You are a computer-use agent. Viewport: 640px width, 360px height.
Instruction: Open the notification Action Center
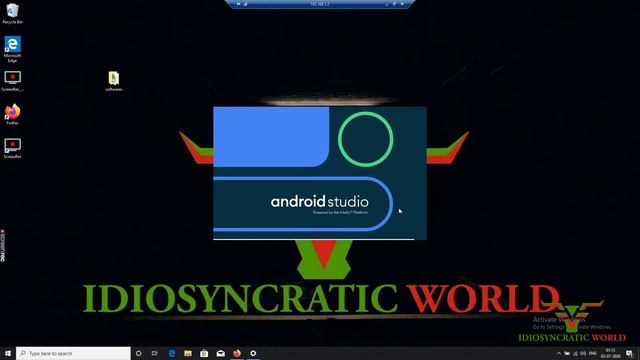click(629, 353)
